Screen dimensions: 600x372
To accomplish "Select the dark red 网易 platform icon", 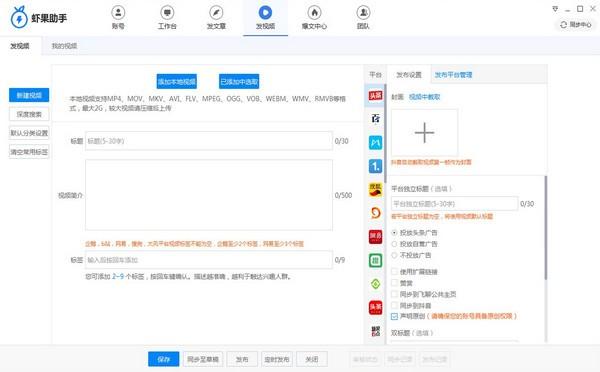I will pyautogui.click(x=375, y=237).
